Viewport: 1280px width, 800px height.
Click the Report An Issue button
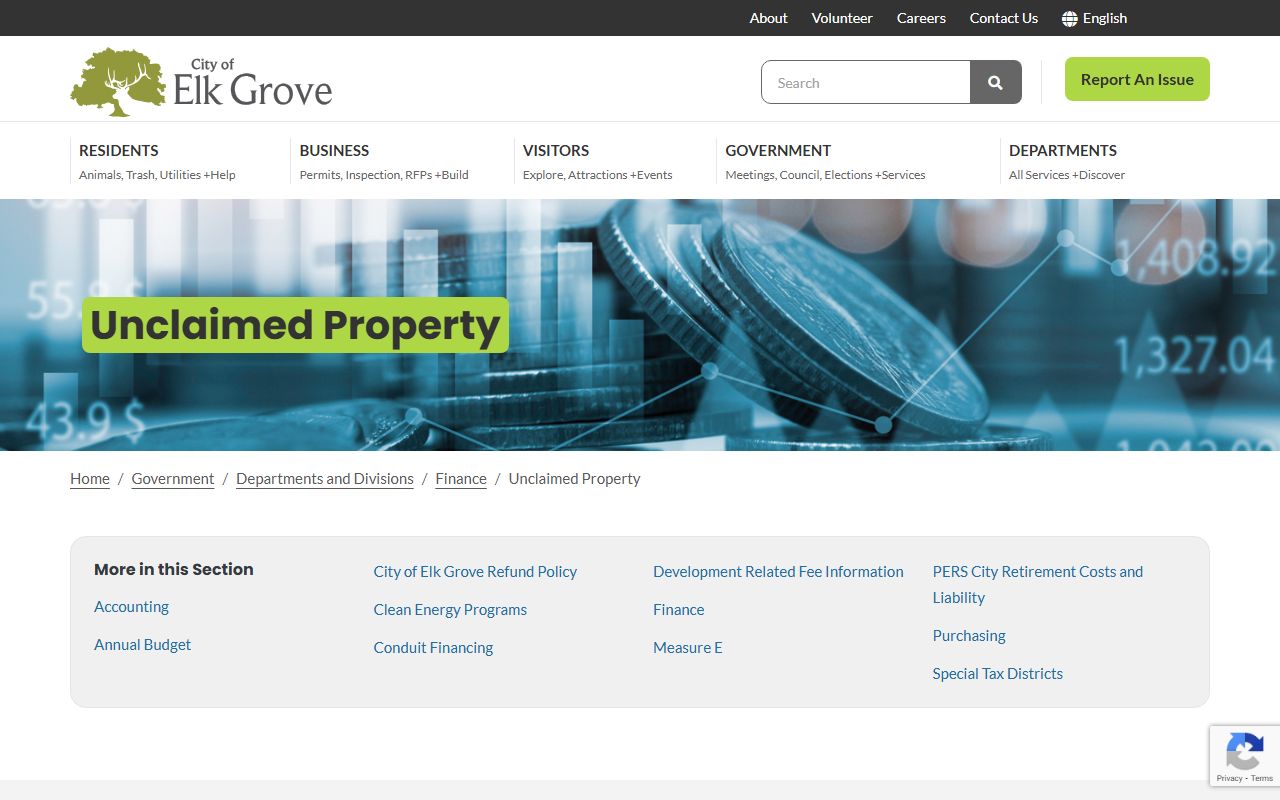[x=1137, y=79]
